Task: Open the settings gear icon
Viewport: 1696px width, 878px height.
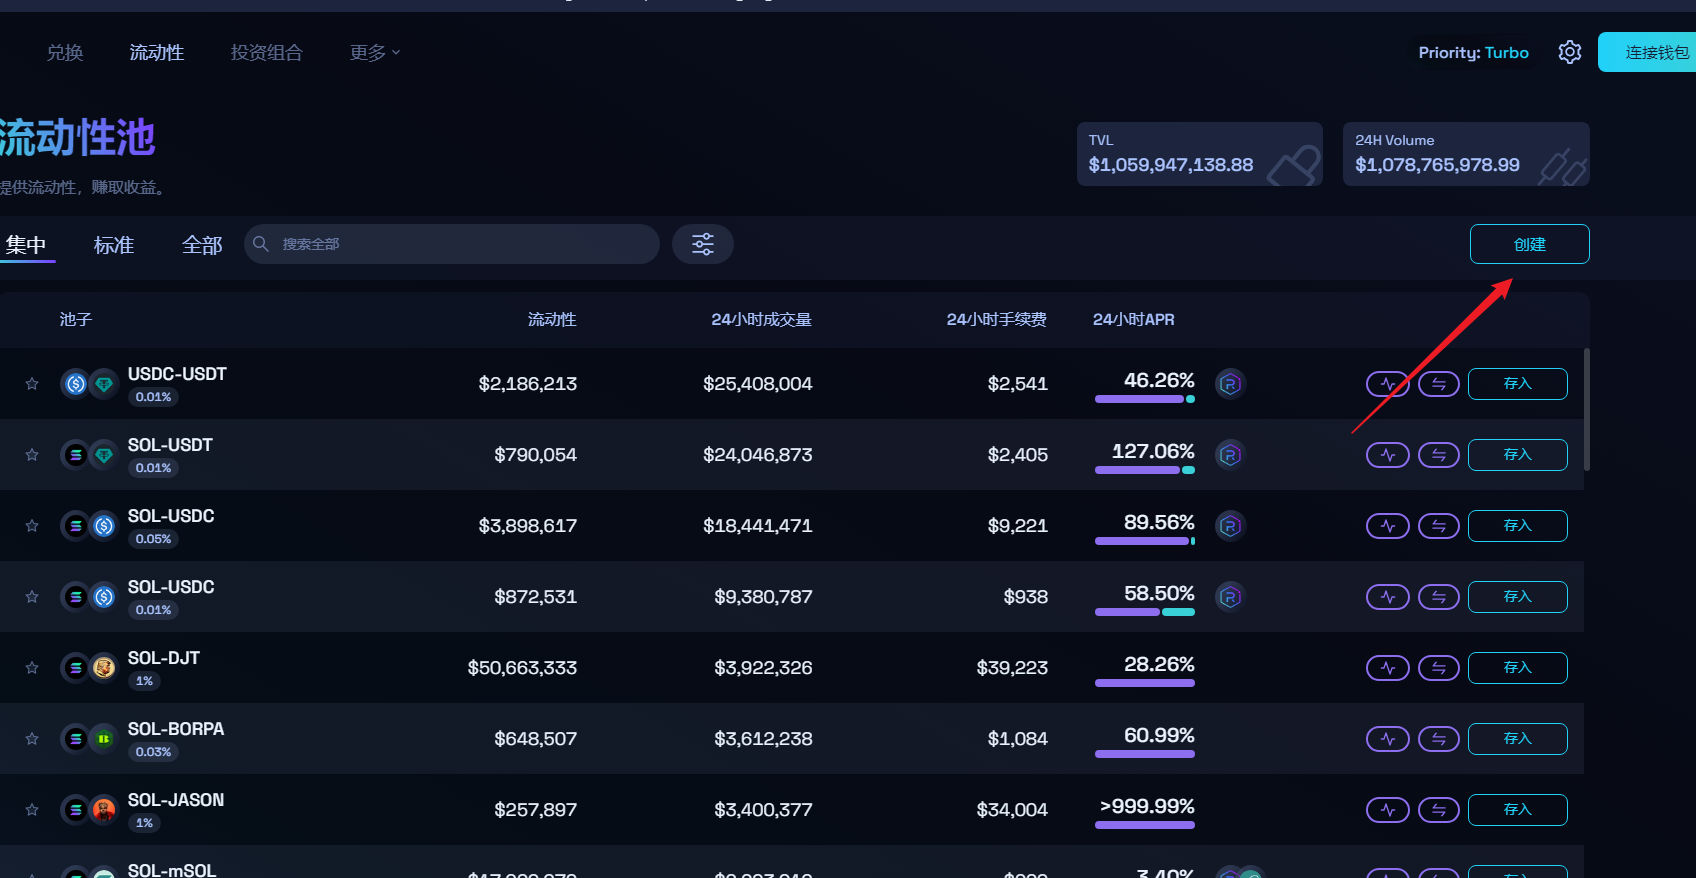Action: coord(1569,52)
